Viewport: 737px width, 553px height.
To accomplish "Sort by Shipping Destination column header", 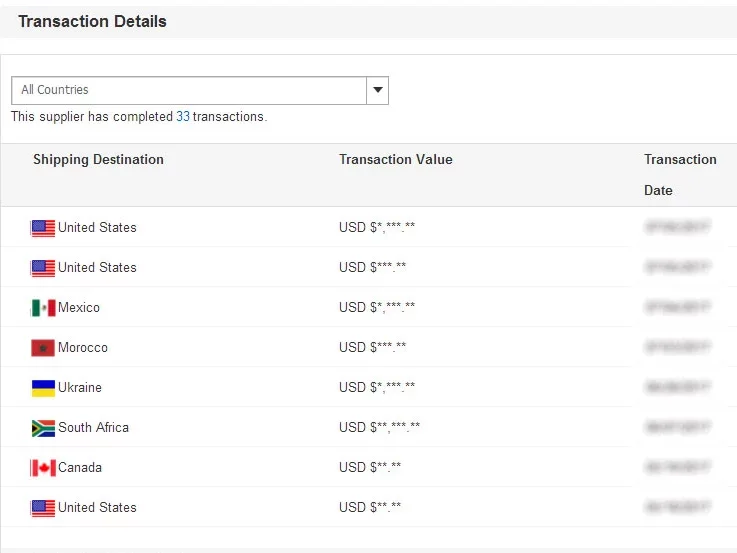I will click(98, 160).
